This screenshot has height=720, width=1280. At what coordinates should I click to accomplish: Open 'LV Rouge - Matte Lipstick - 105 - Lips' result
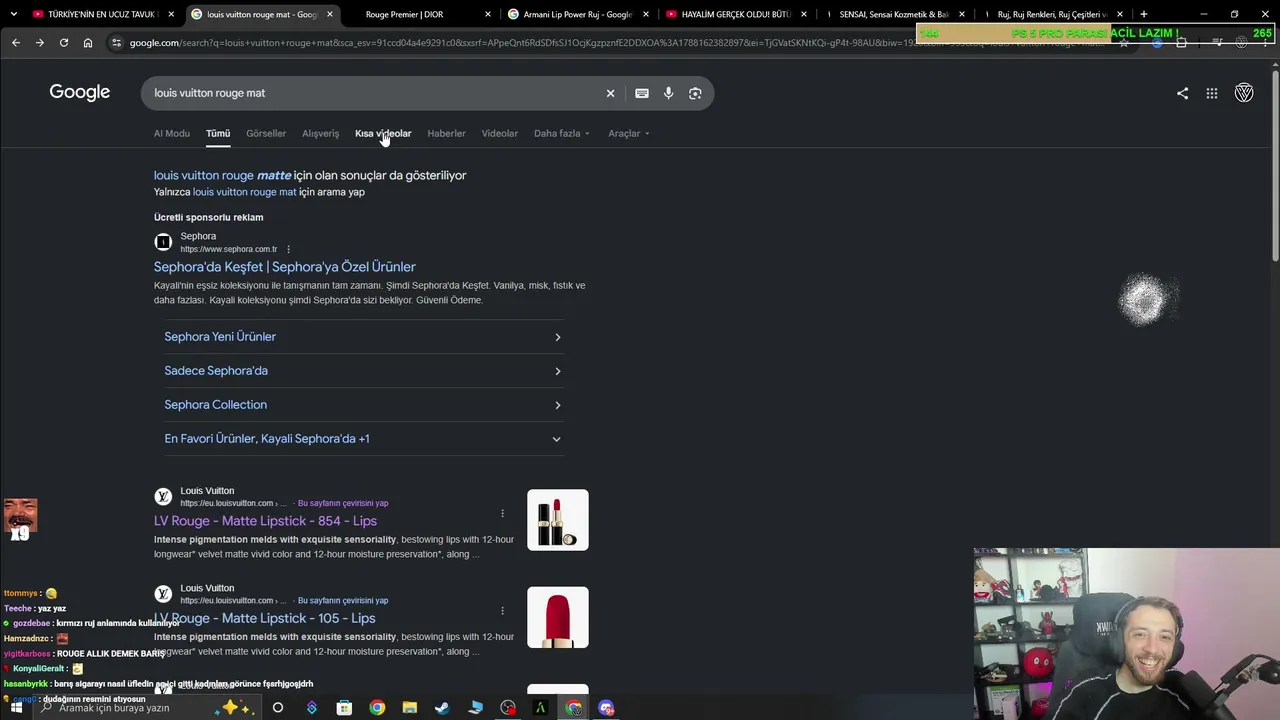(265, 618)
